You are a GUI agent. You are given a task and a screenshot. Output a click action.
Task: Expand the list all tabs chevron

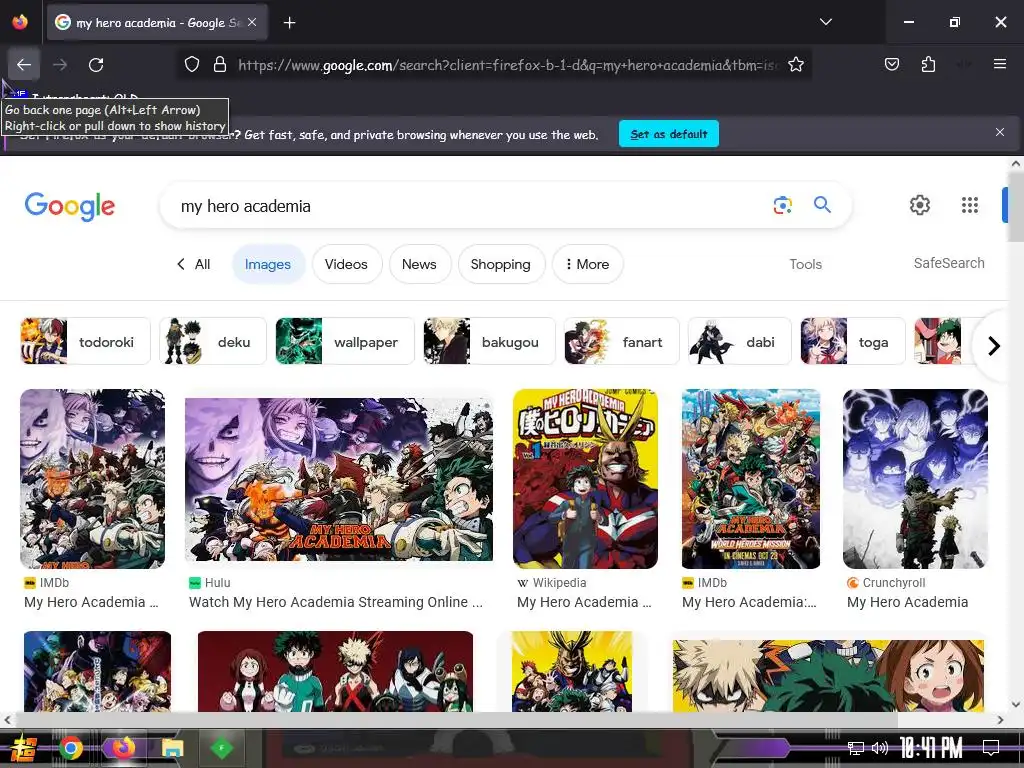click(x=825, y=22)
